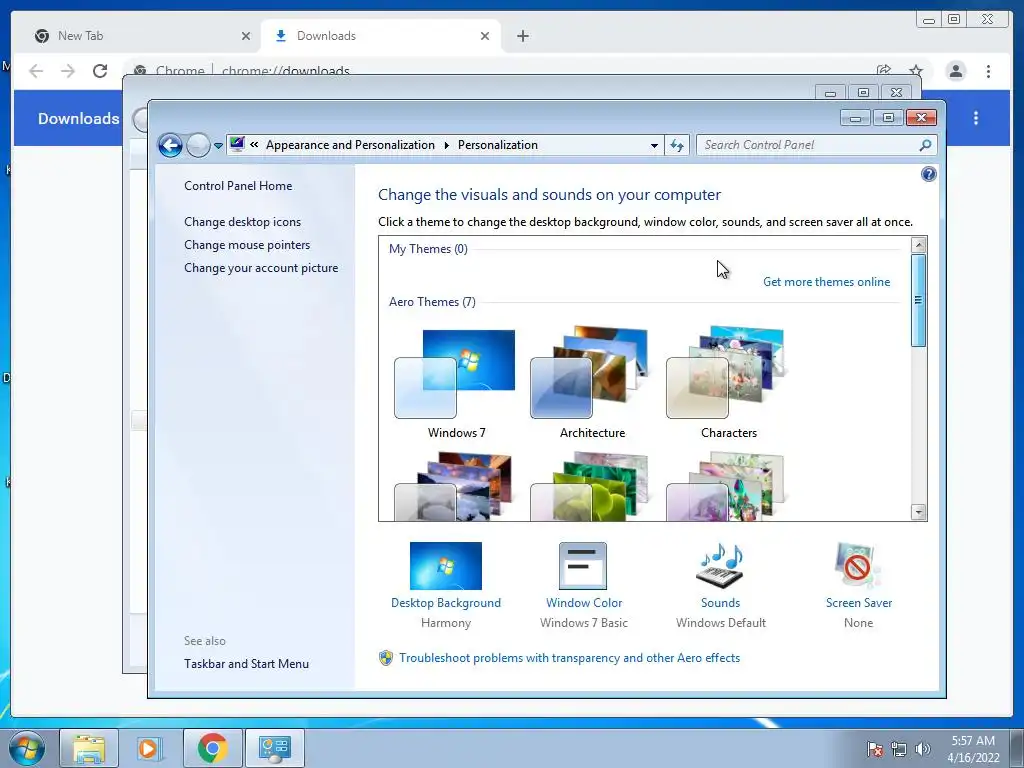Image resolution: width=1024 pixels, height=768 pixels.
Task: Maximize the Personalization window
Action: [x=888, y=118]
